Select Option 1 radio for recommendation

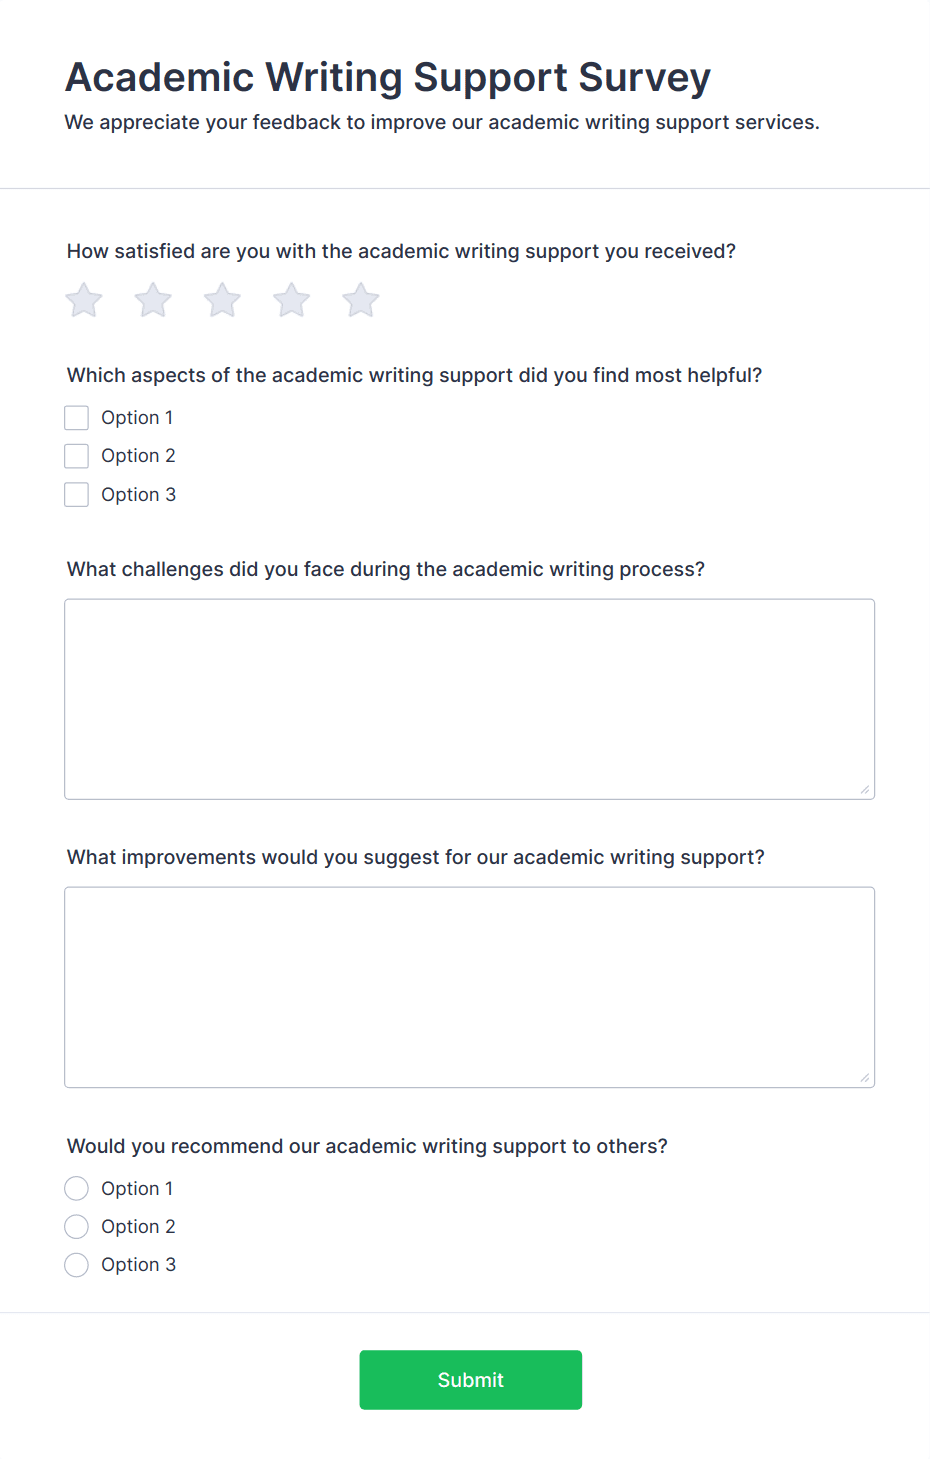click(x=77, y=1188)
